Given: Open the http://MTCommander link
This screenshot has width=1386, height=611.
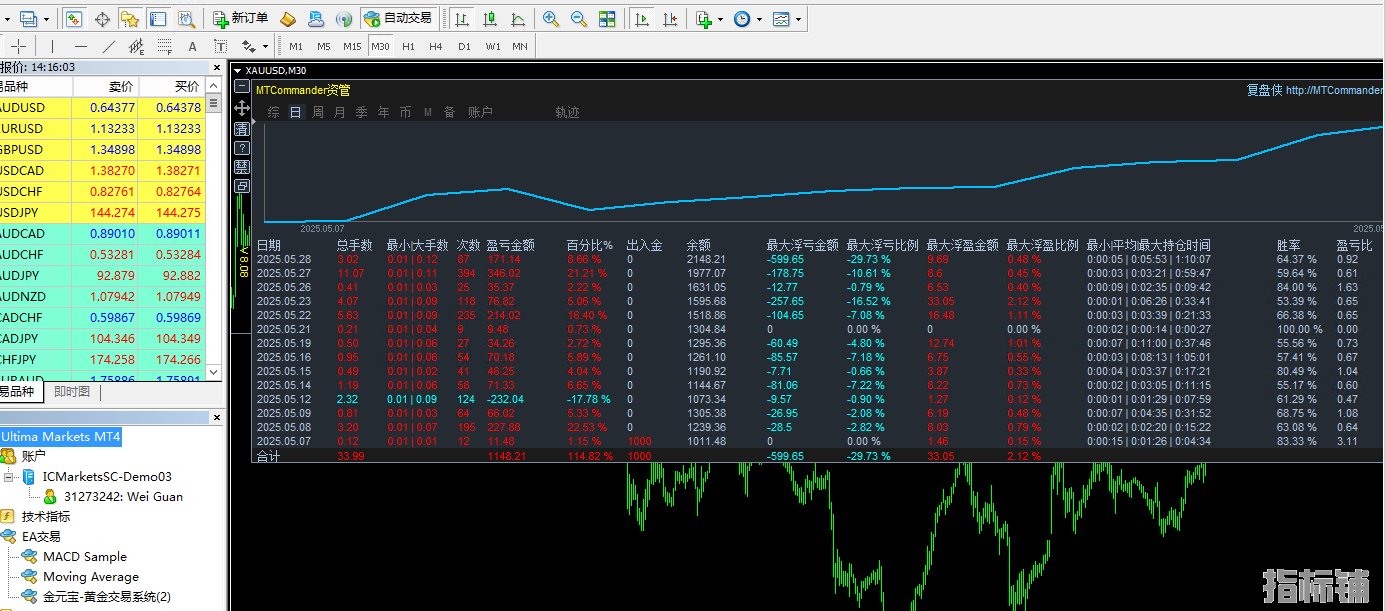Looking at the screenshot, I should tap(1335, 90).
